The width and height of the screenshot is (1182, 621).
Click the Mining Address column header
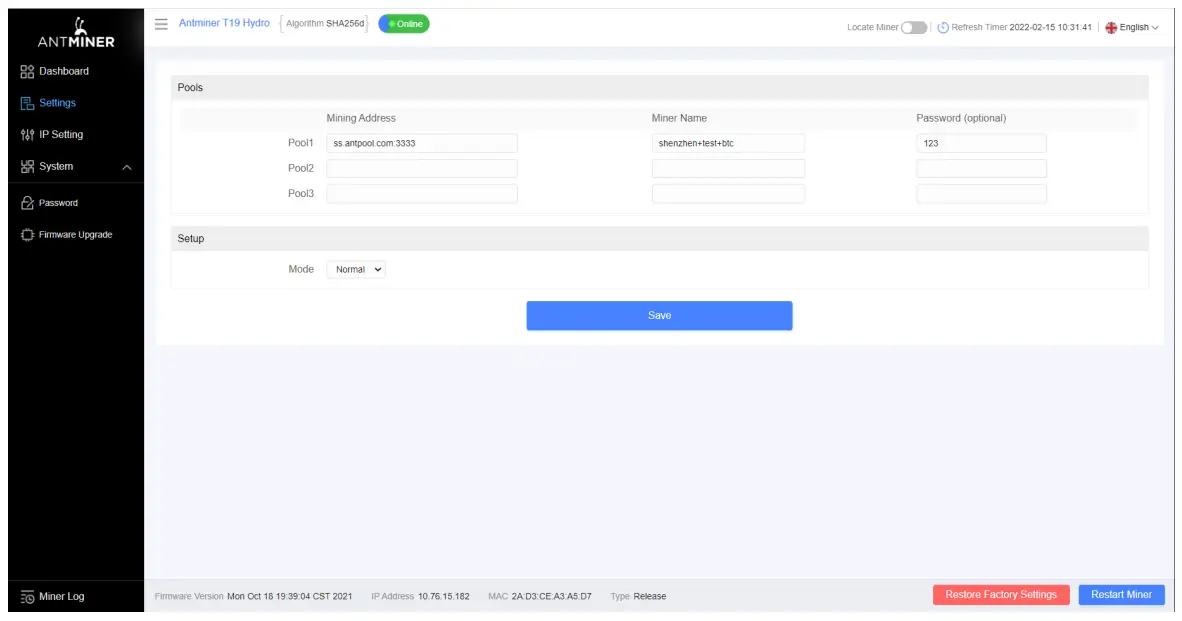[360, 118]
